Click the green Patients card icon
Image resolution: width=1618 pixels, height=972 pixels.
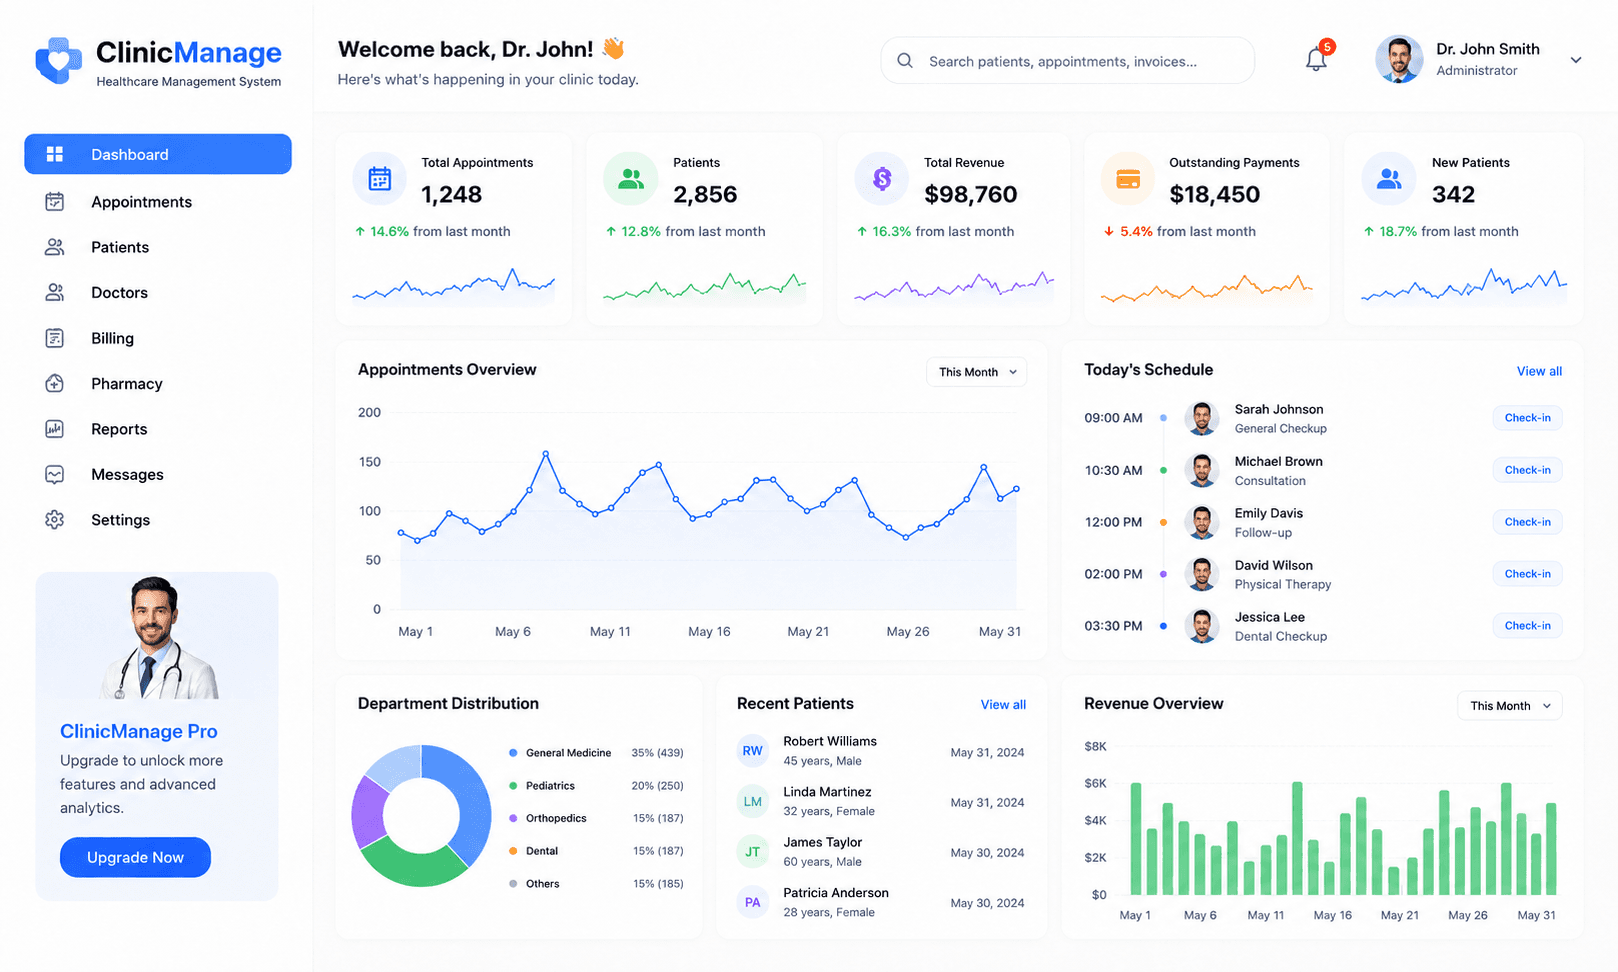click(x=630, y=179)
